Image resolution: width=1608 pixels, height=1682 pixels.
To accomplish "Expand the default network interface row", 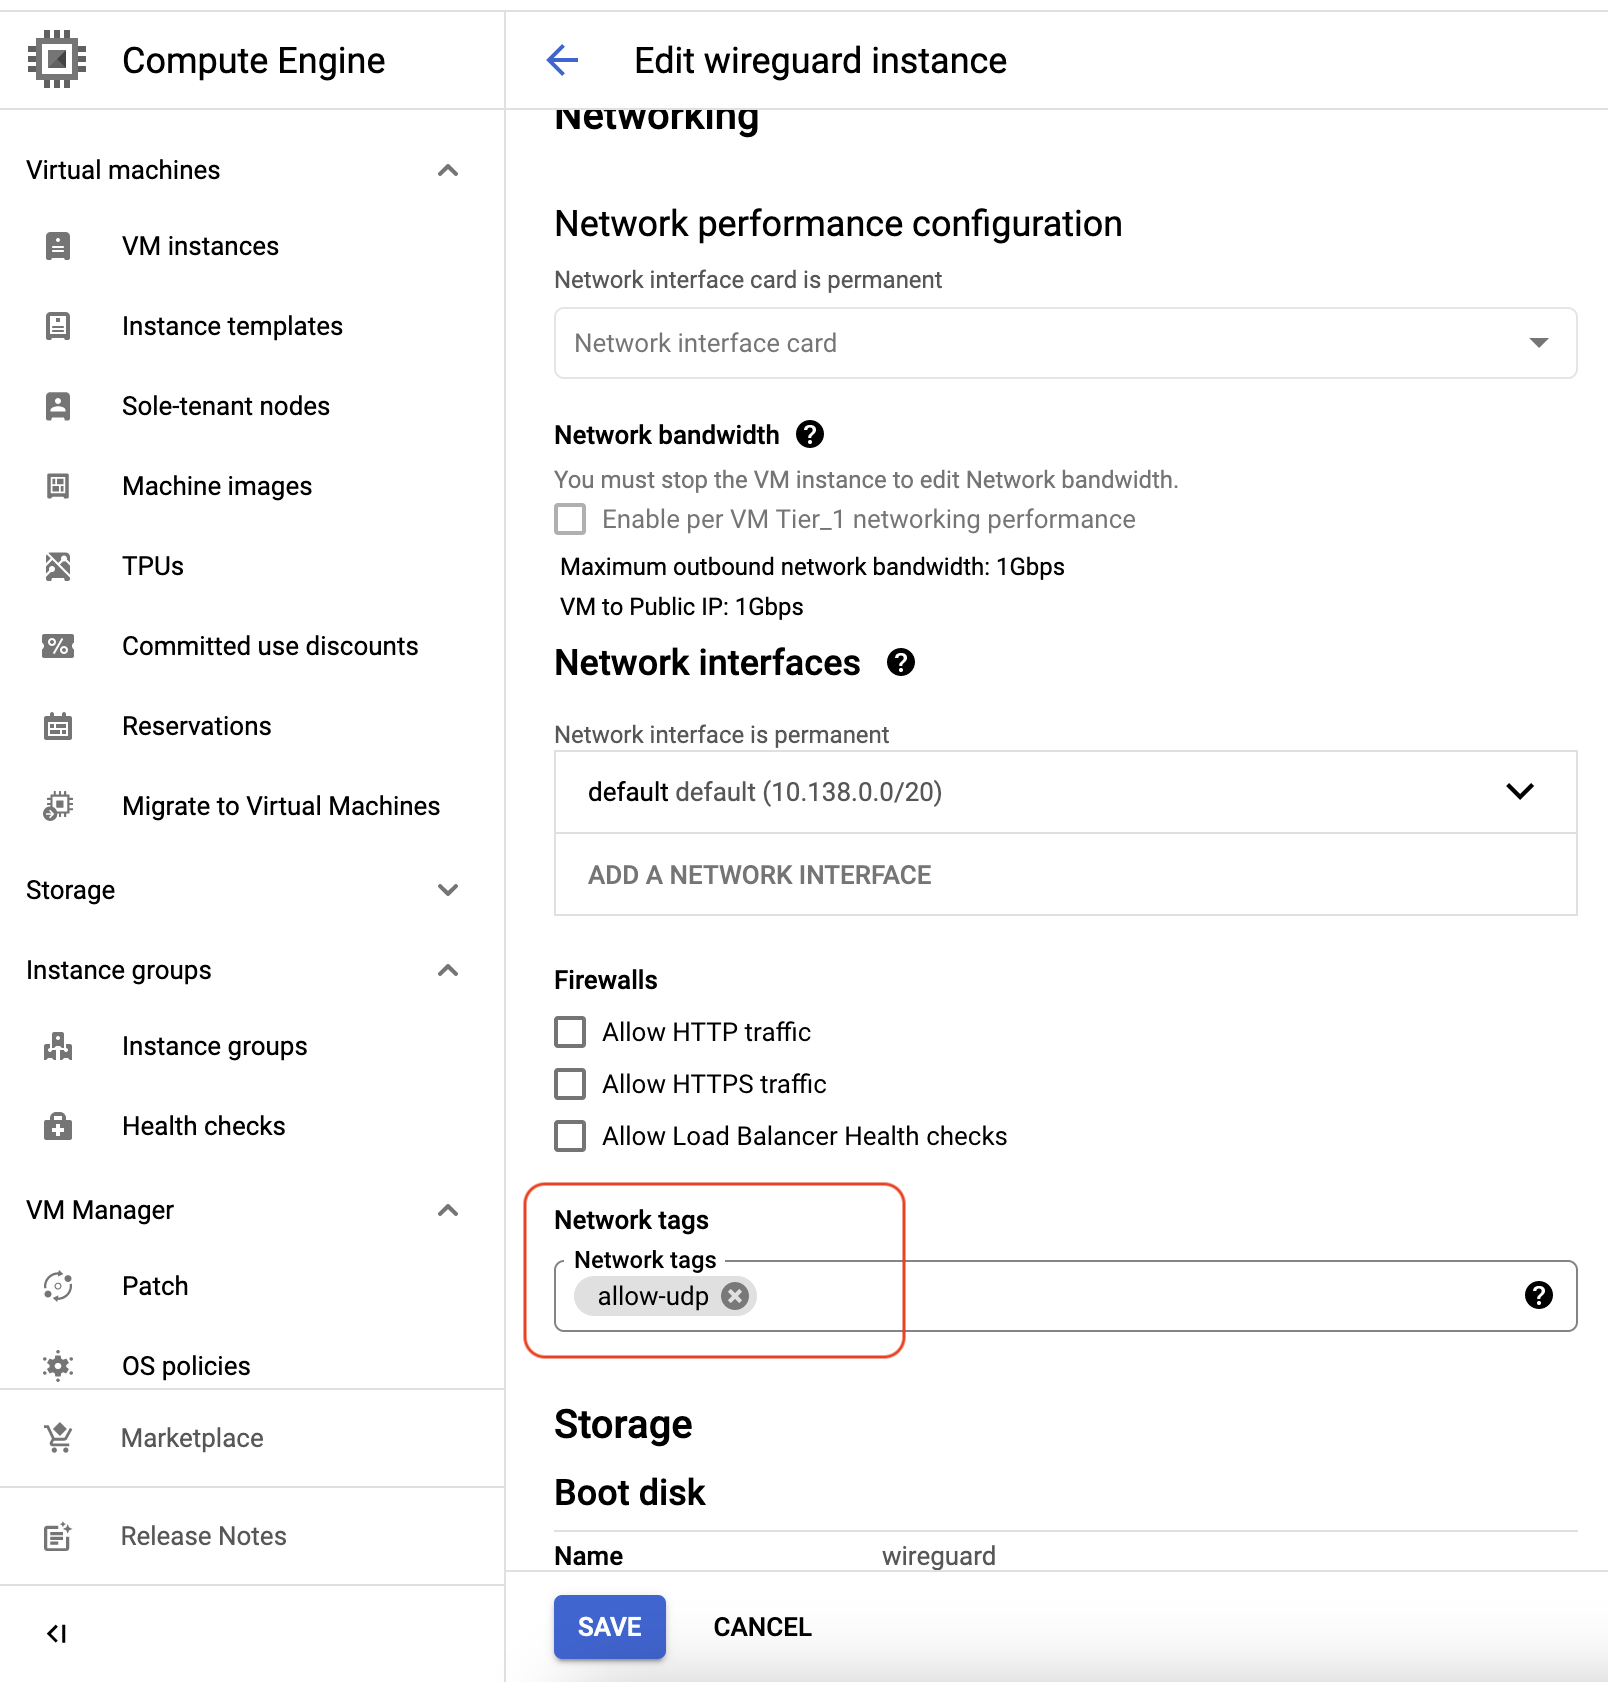I will (1066, 792).
